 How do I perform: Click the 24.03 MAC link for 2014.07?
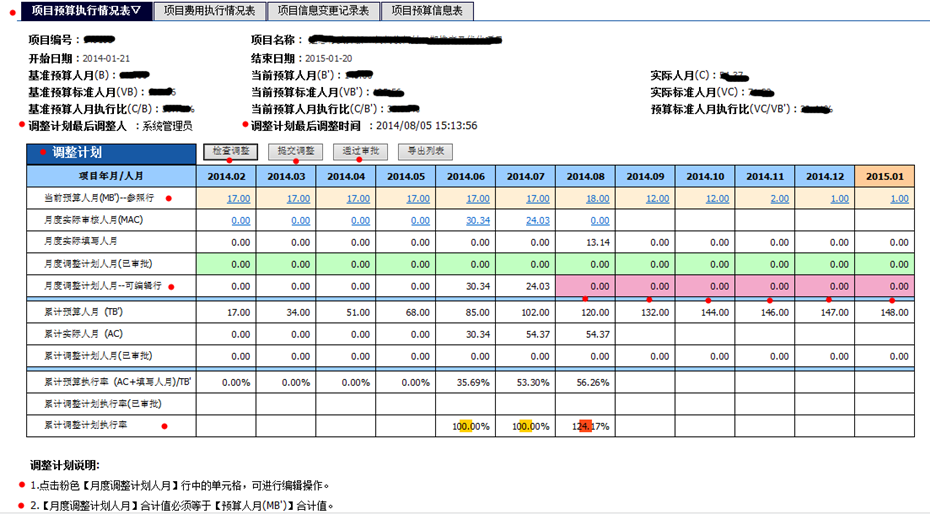(x=538, y=220)
